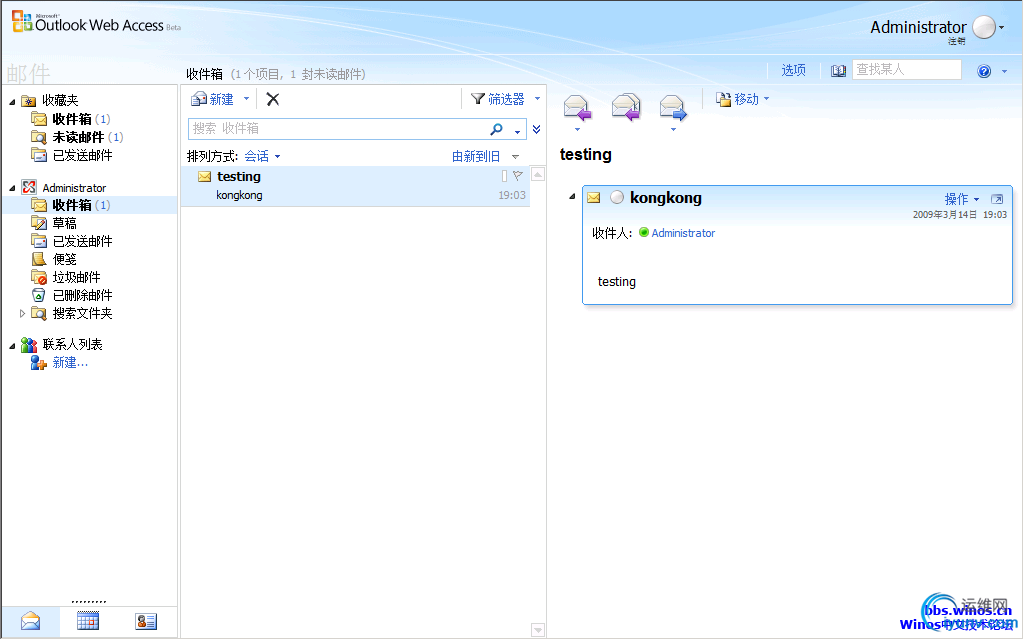Click kongkong's presence status circle

coord(616,197)
